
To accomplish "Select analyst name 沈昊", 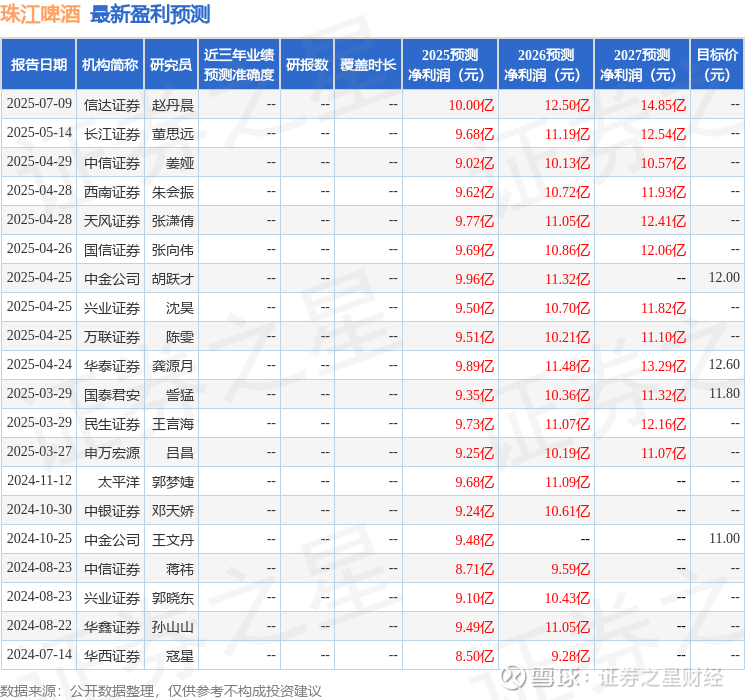I will click(180, 308).
